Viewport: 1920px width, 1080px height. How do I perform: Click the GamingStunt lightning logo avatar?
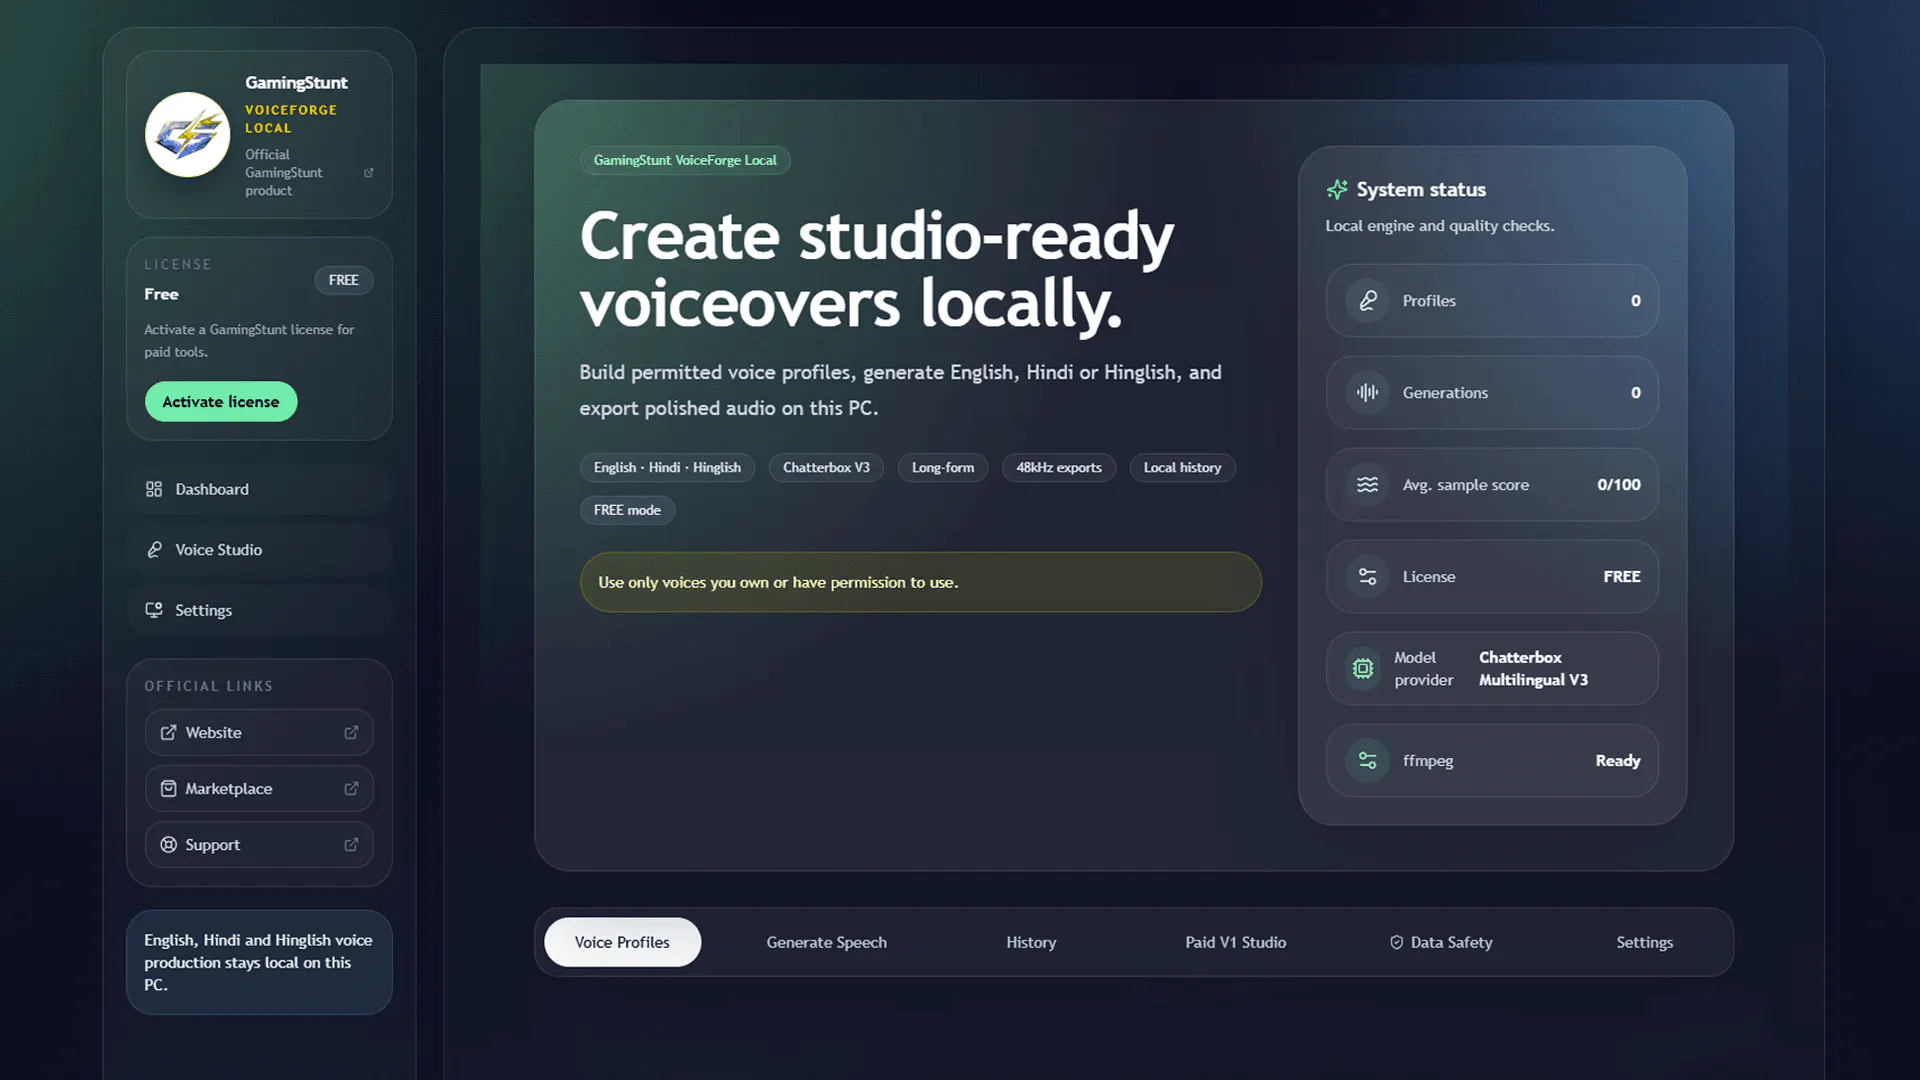[187, 135]
